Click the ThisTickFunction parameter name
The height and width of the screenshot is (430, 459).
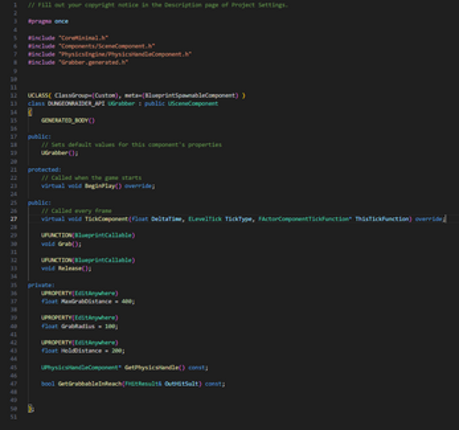point(382,219)
